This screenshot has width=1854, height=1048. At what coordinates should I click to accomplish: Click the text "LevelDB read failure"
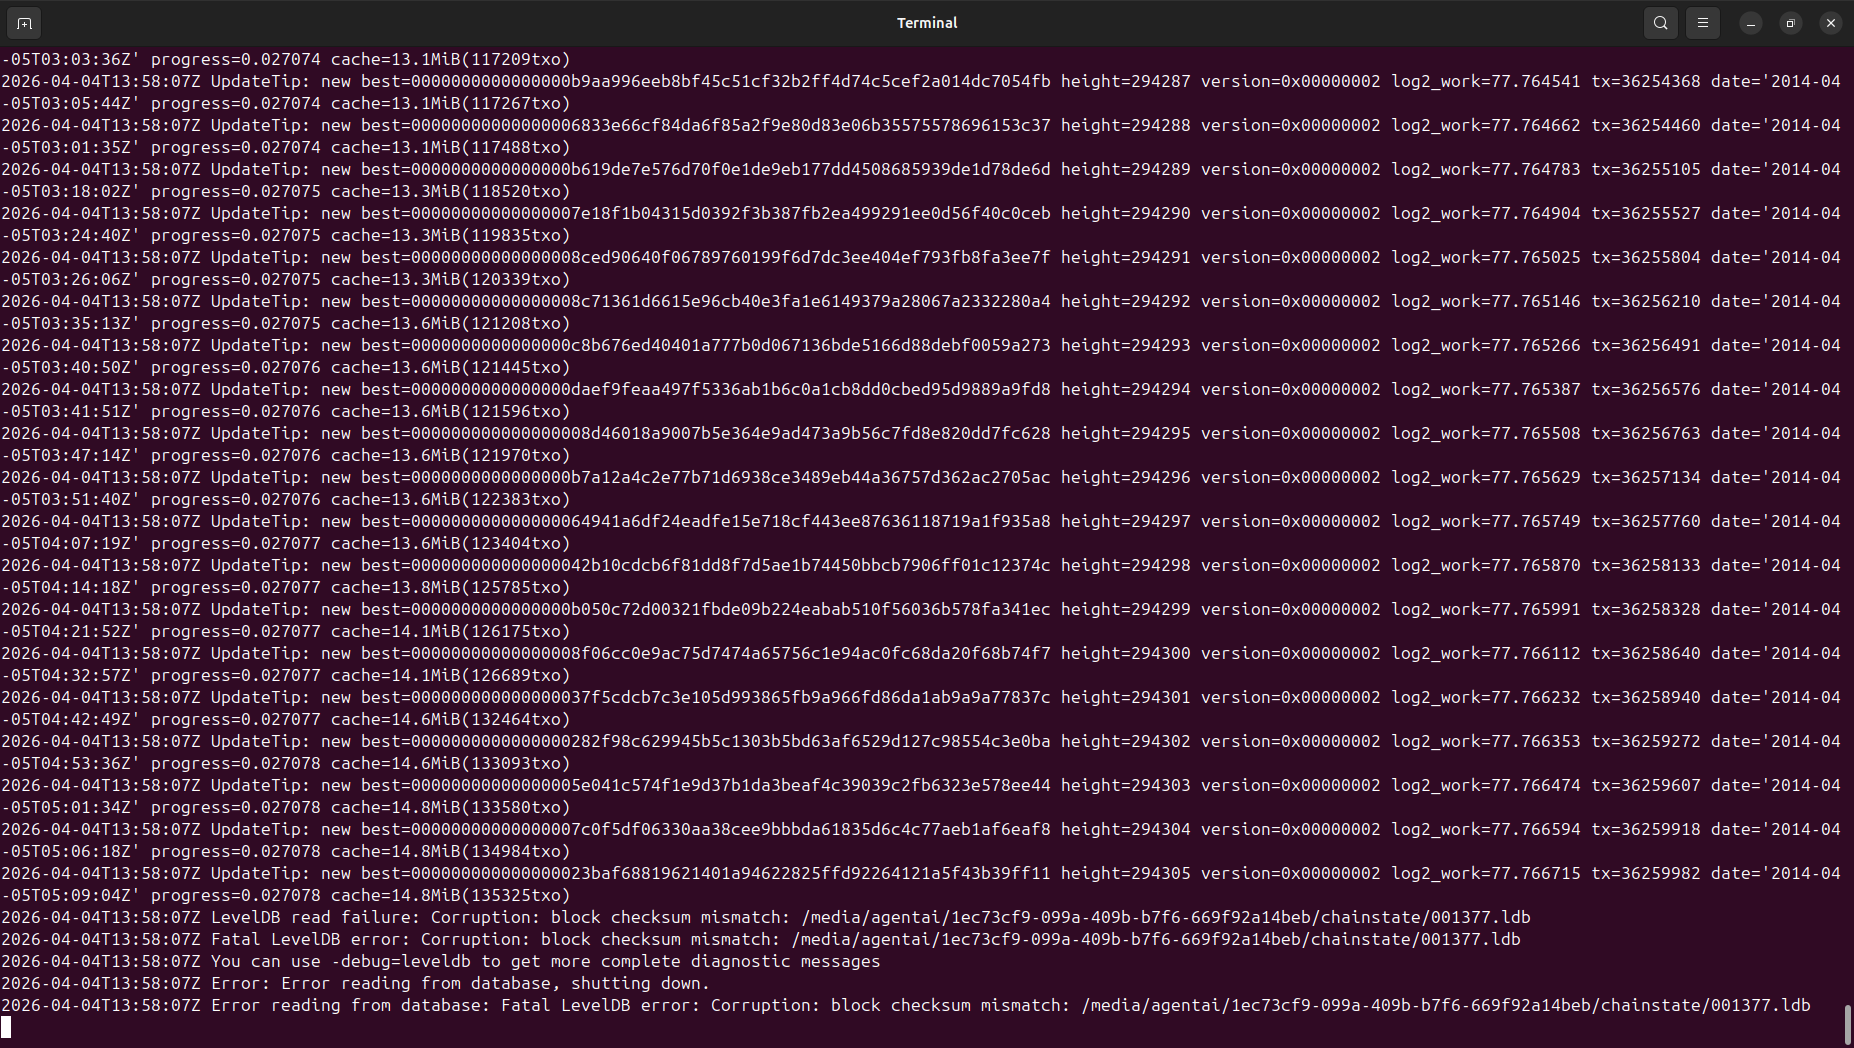tap(315, 917)
